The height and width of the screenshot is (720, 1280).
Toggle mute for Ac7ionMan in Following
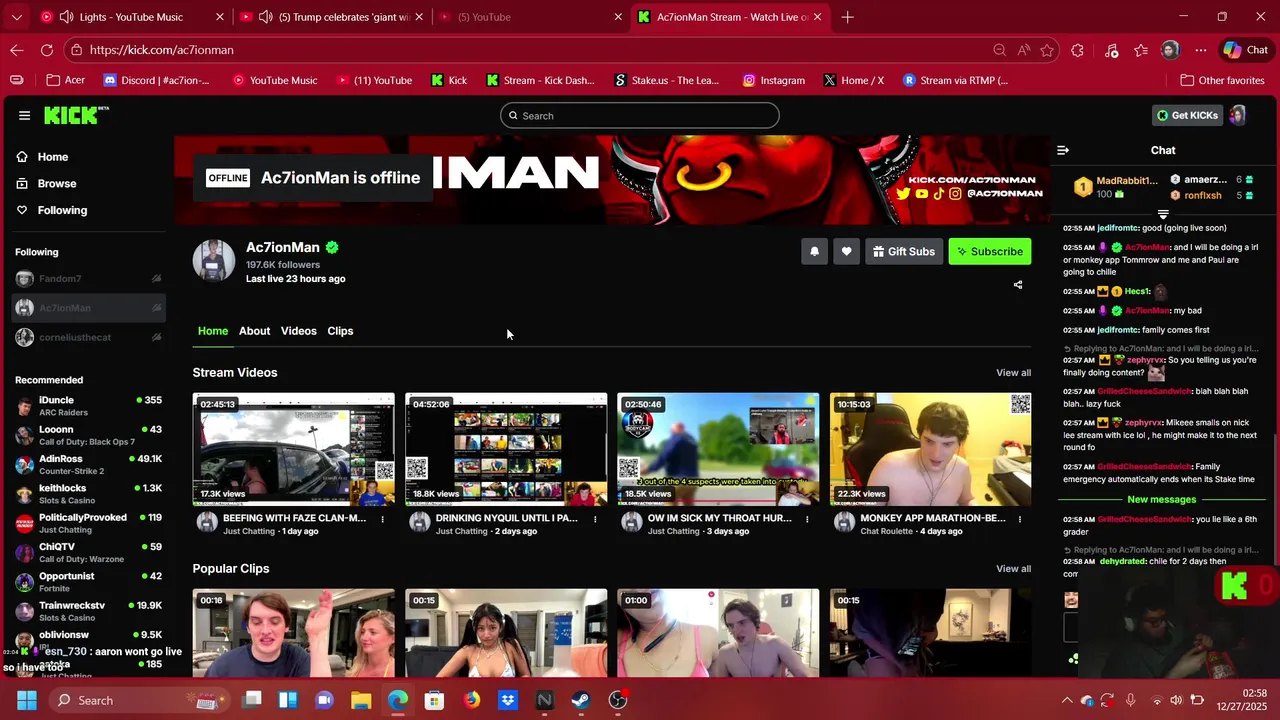pos(157,308)
